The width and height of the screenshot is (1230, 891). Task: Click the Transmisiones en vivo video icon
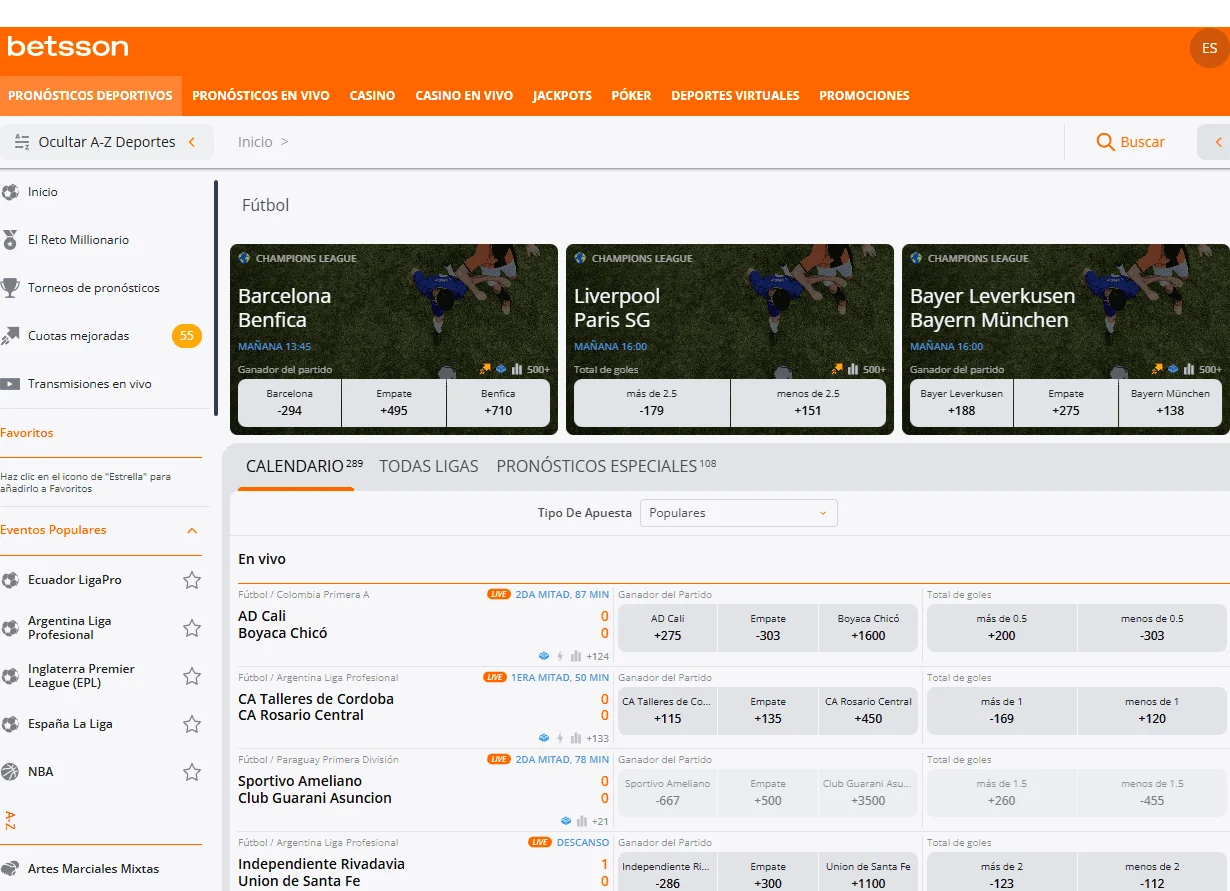tap(10, 384)
